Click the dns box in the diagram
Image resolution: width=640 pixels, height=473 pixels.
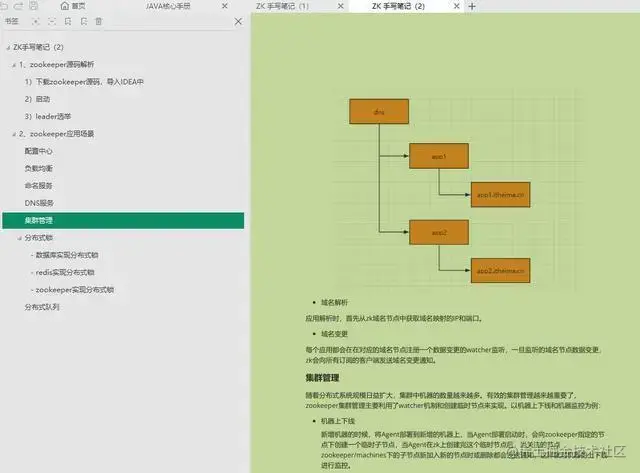379,111
